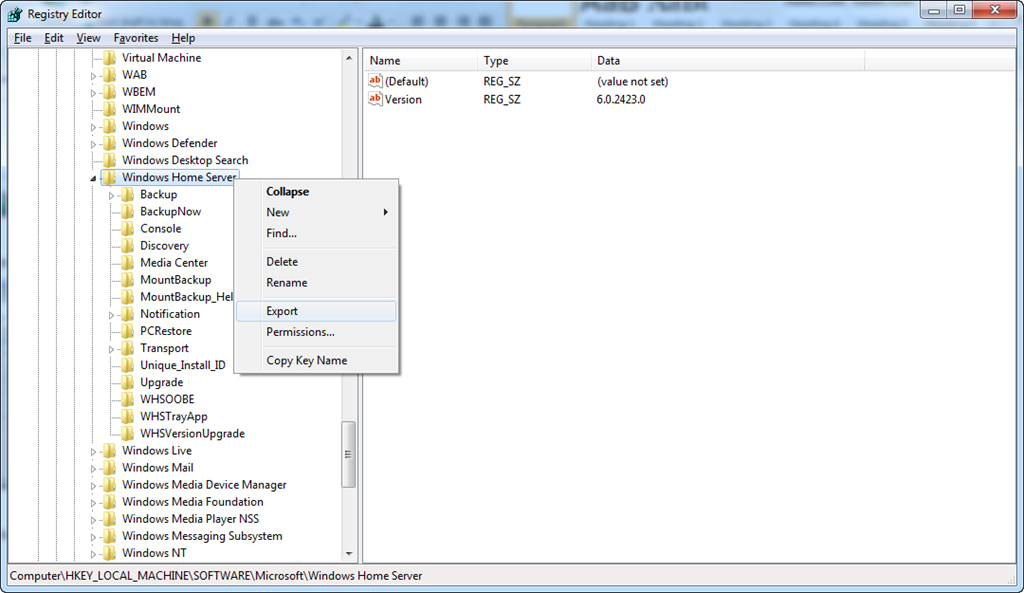Viewport: 1024px width, 593px height.
Task: Click the Console folder icon
Action: click(128, 229)
